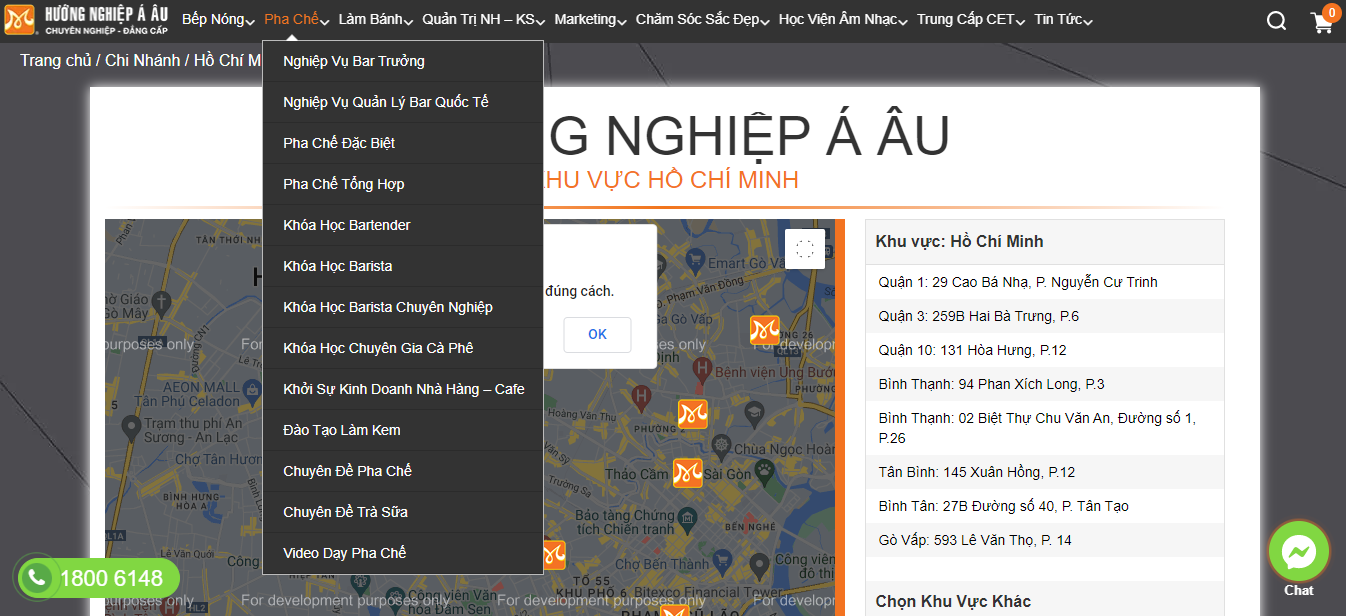Click the Chọn Khu Vực Khác heading
1346x616 pixels.
coord(953,601)
